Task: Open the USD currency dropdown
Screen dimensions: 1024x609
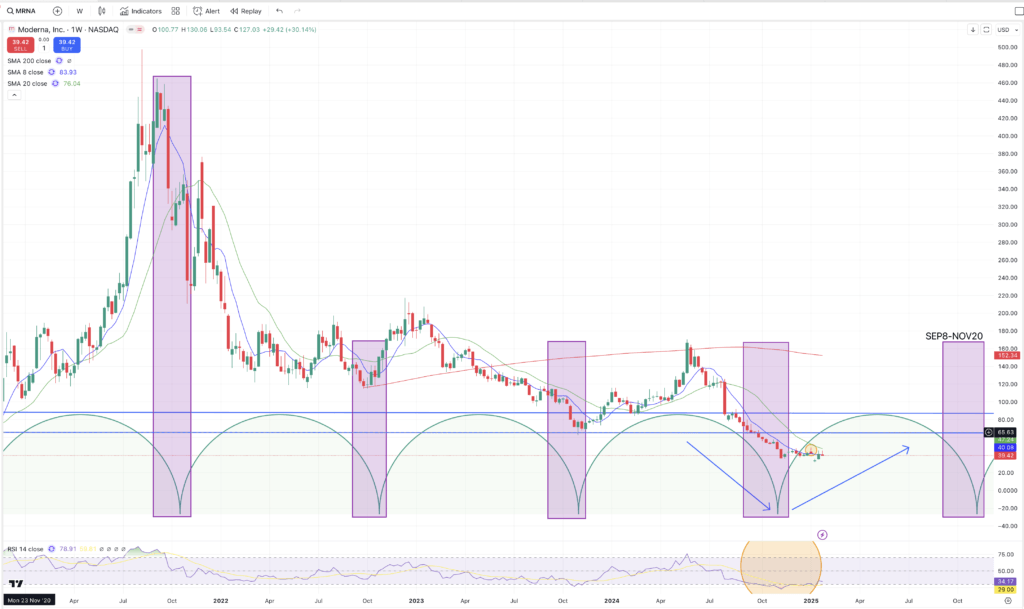Action: [1008, 29]
